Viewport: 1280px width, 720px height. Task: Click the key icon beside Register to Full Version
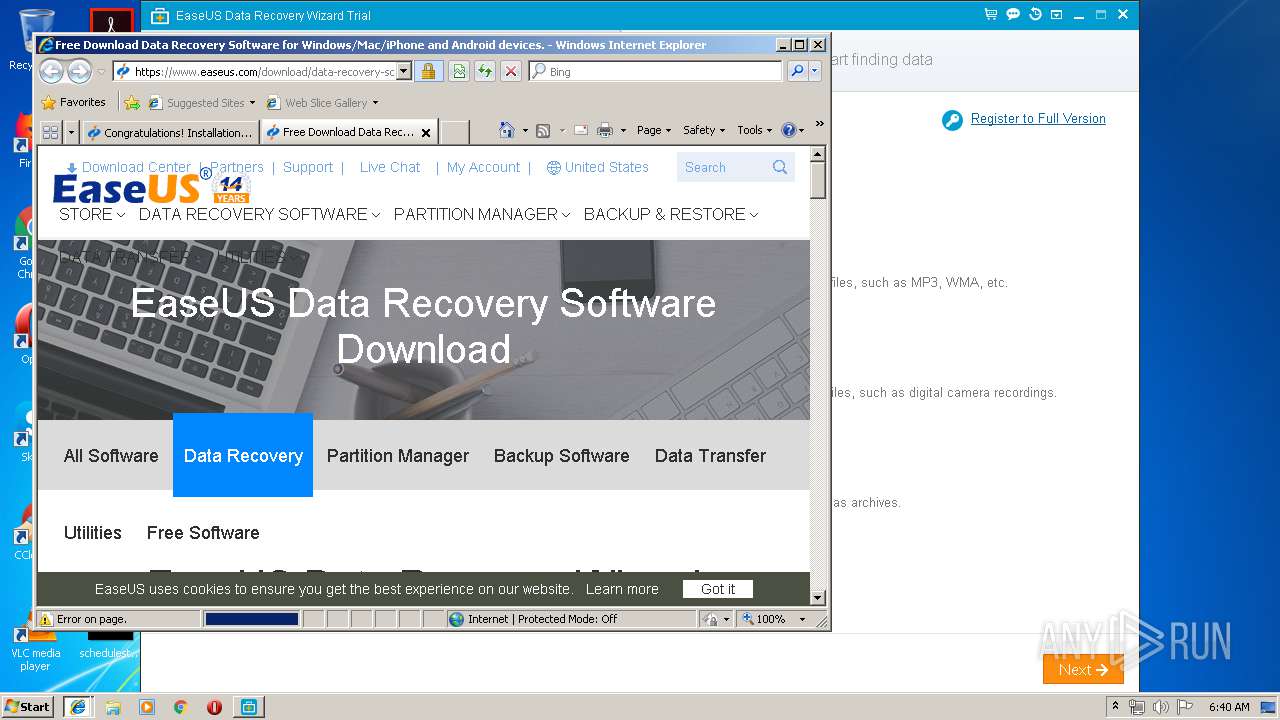pyautogui.click(x=952, y=120)
